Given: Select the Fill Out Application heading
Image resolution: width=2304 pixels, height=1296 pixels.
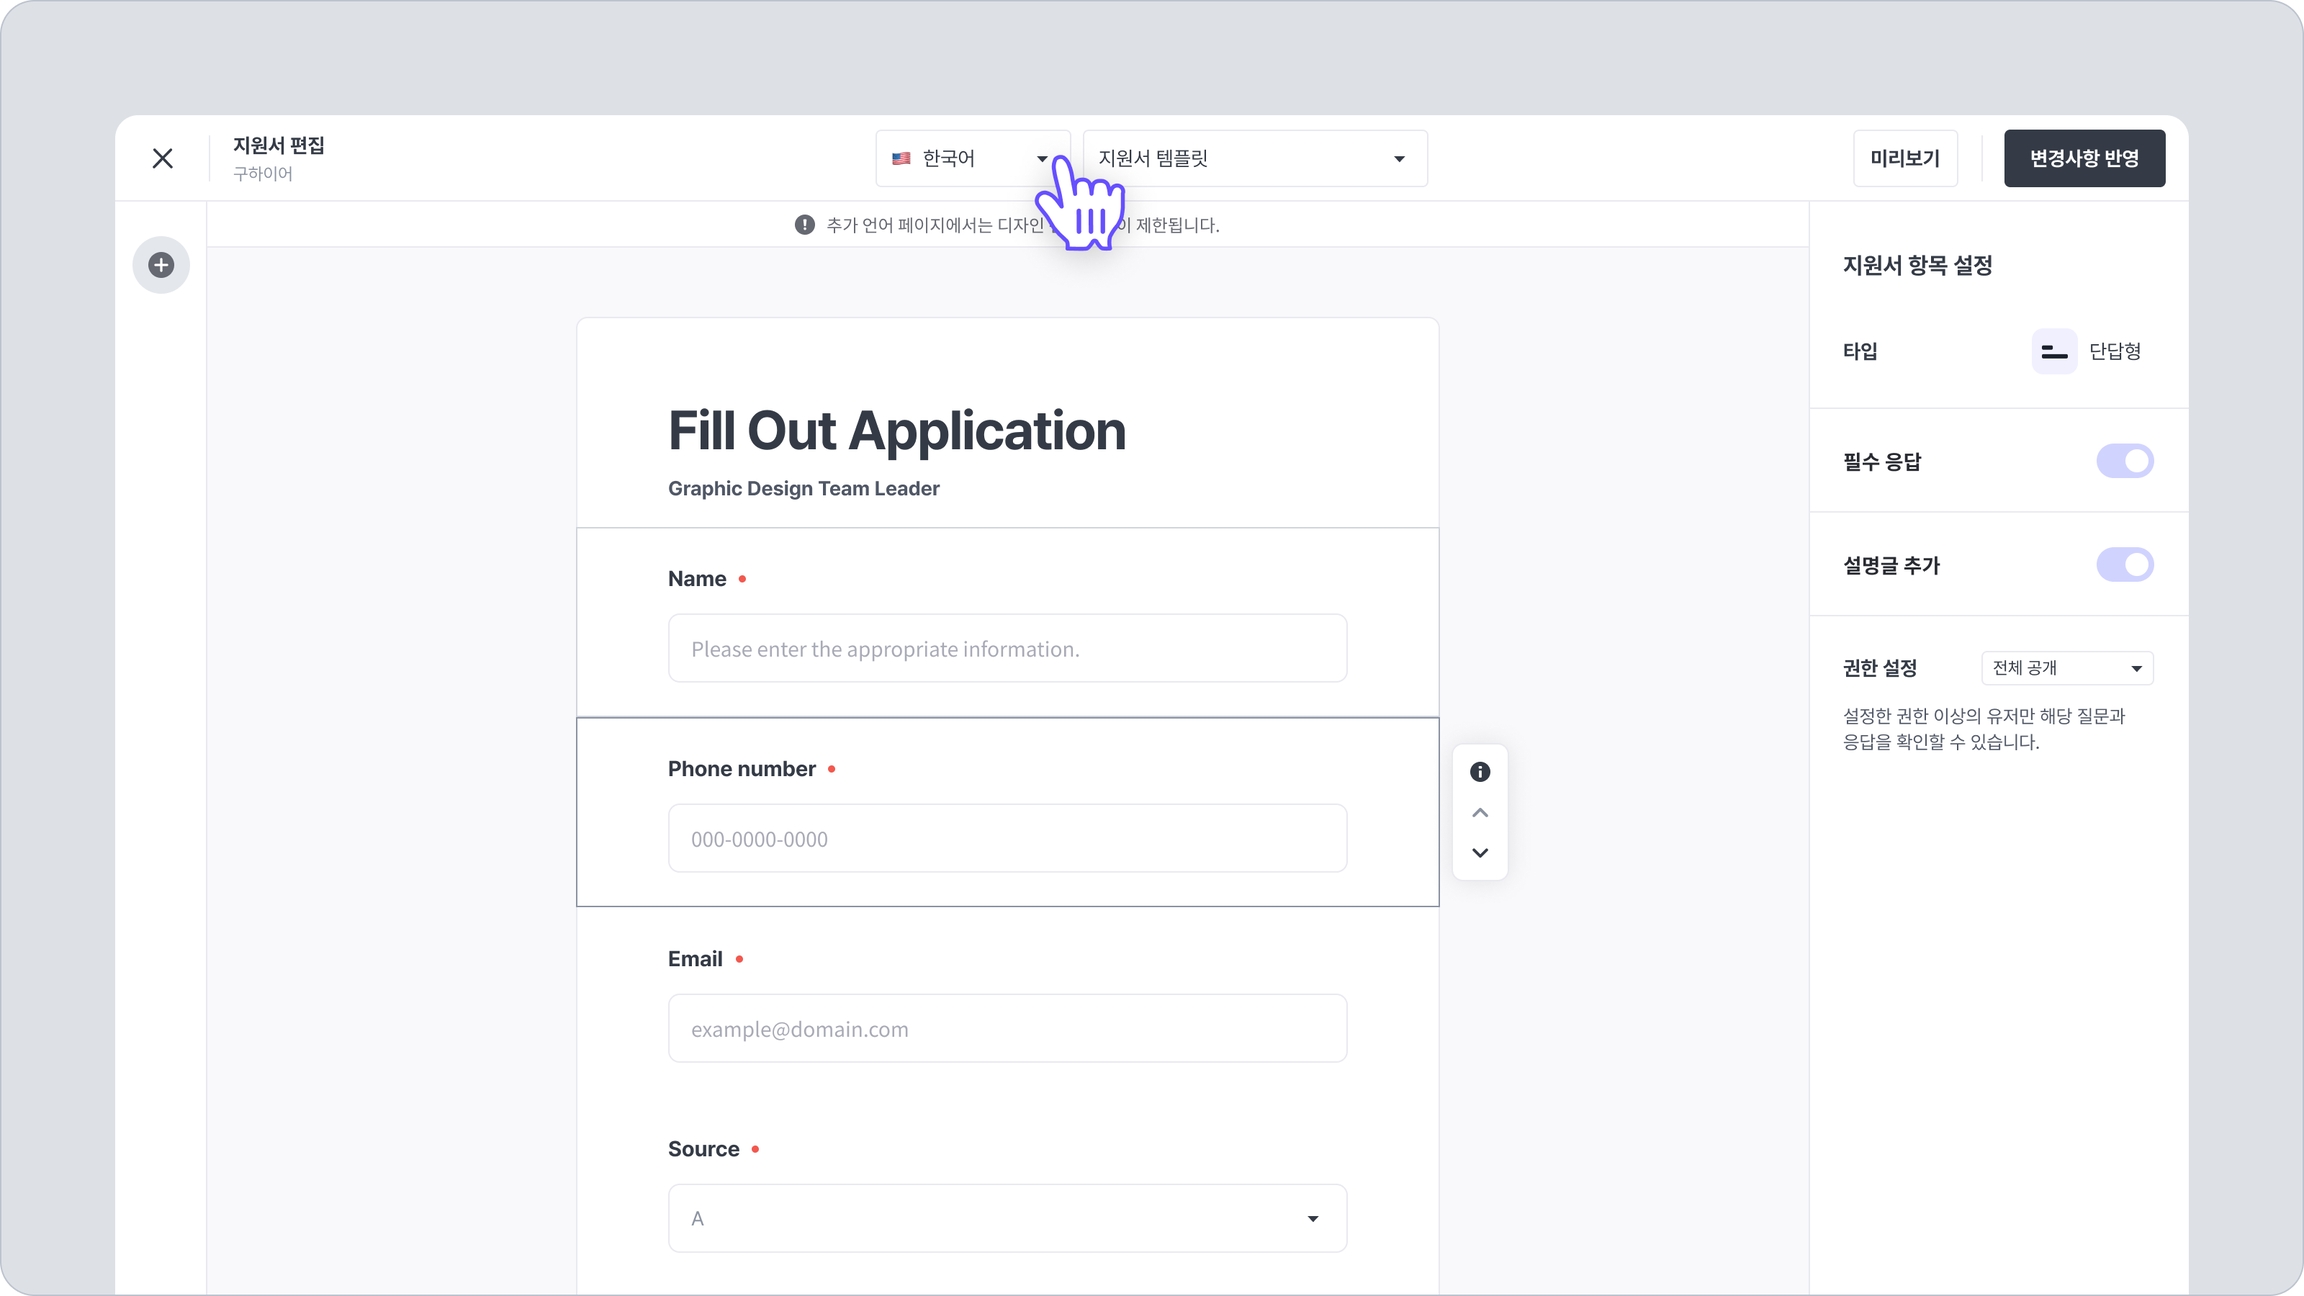Looking at the screenshot, I should [896, 431].
